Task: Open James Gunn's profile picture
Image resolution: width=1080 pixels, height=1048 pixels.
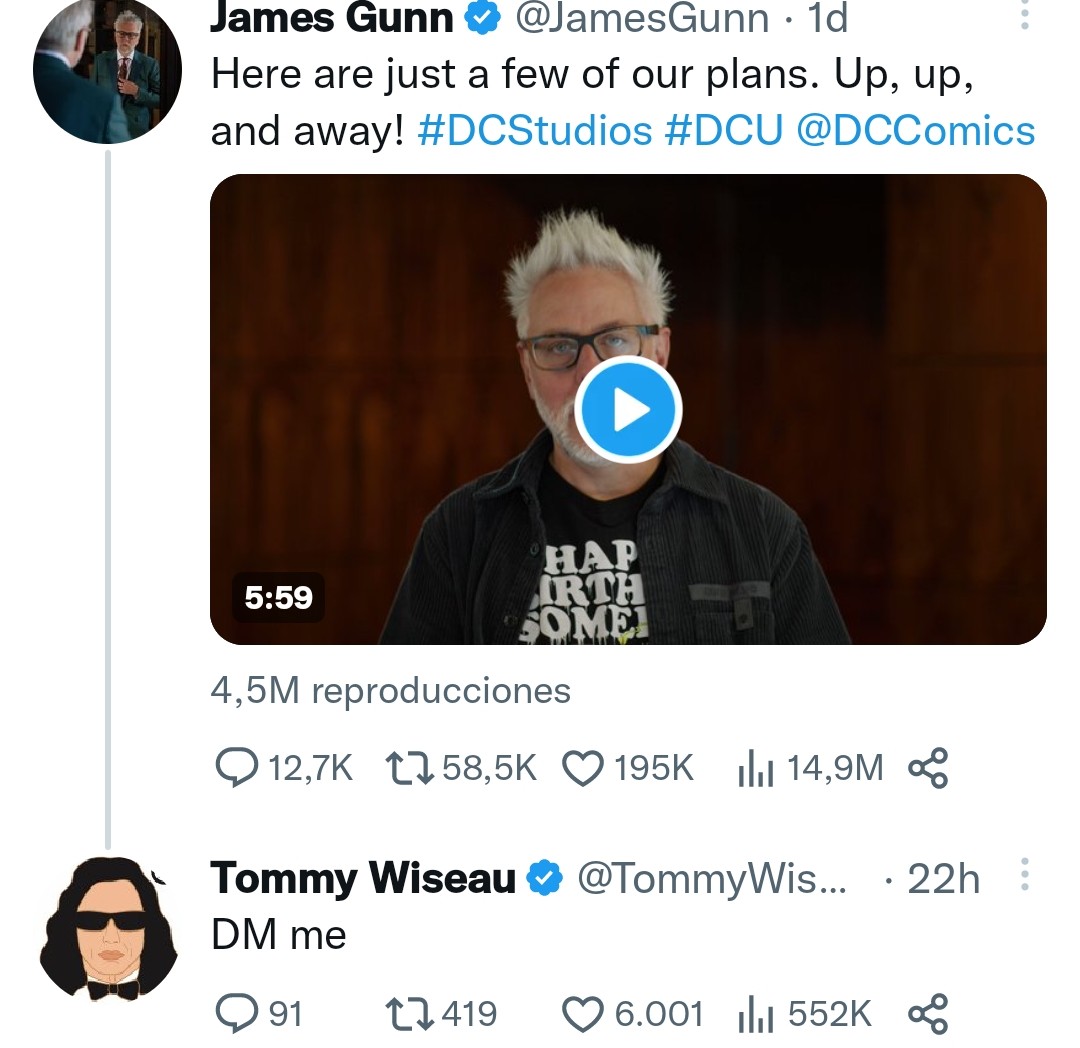Action: 107,70
